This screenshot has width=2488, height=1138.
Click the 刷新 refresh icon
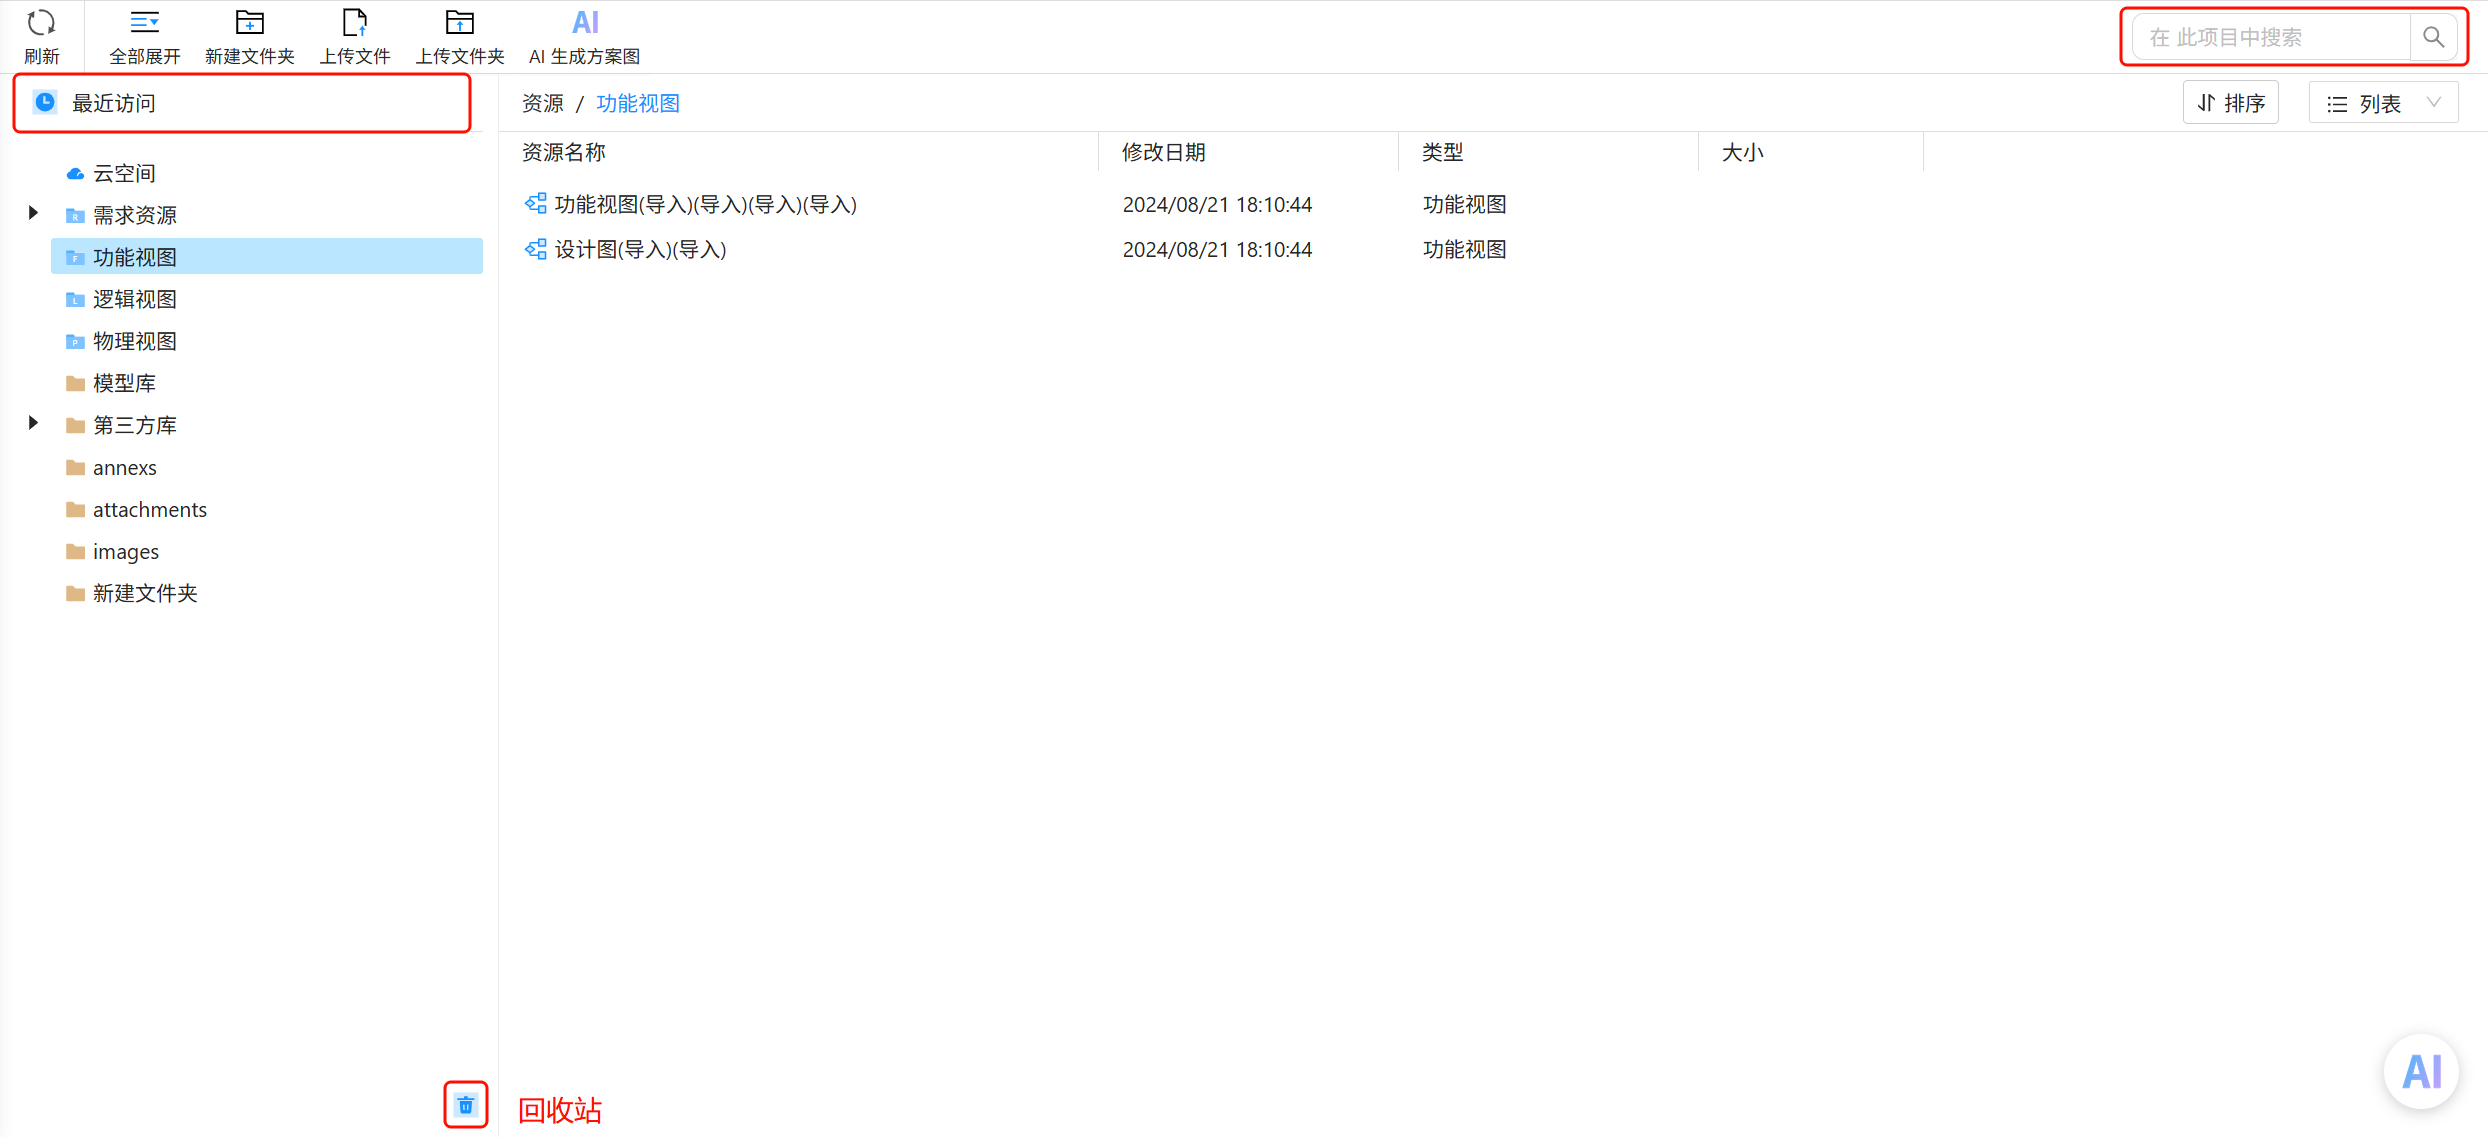41,23
